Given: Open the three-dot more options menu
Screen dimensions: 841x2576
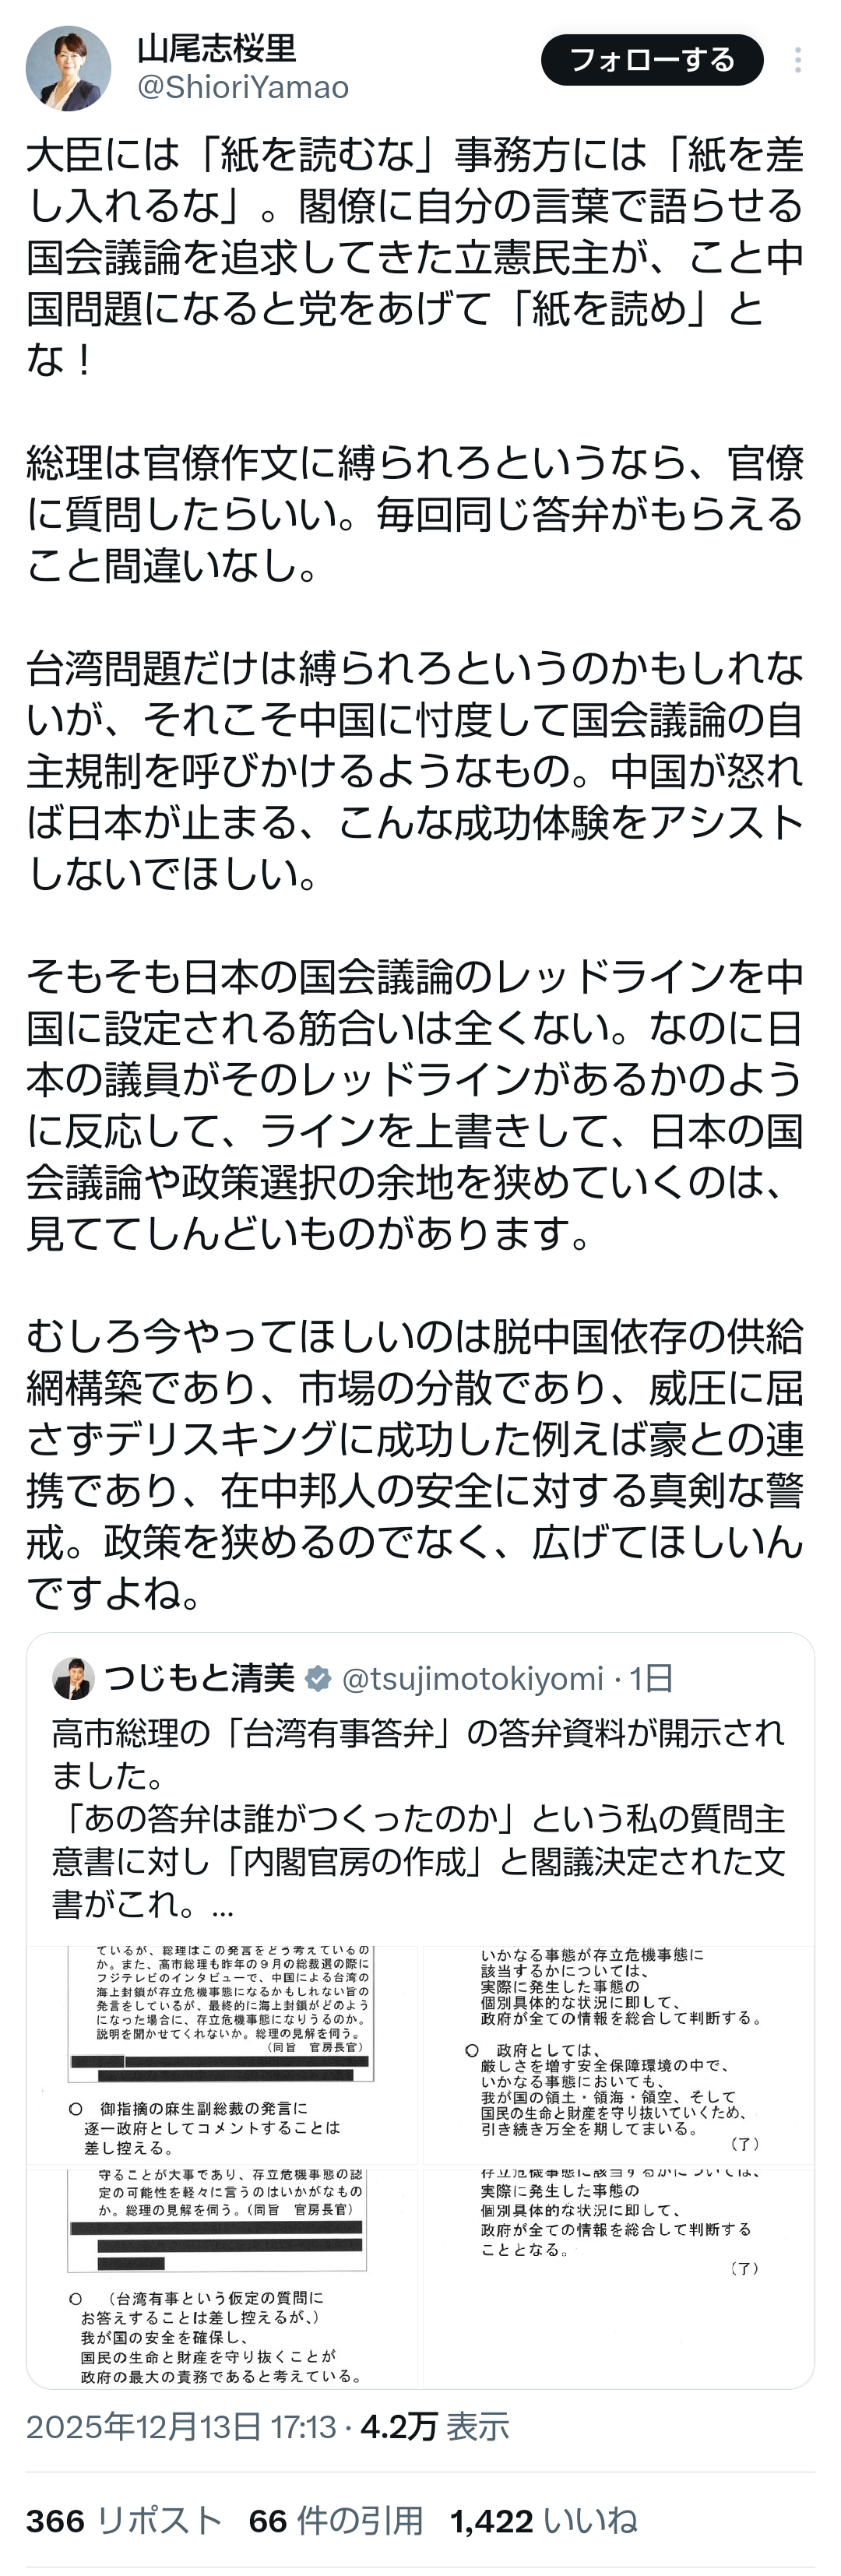Looking at the screenshot, I should pos(797,60).
